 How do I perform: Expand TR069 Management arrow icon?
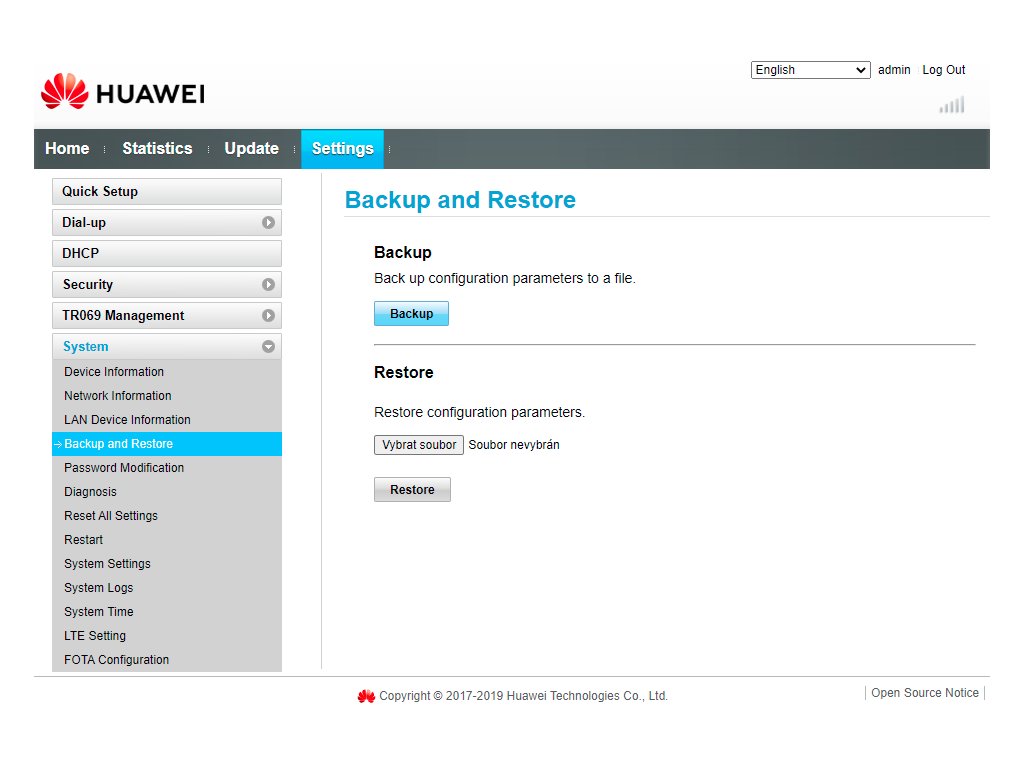268,316
